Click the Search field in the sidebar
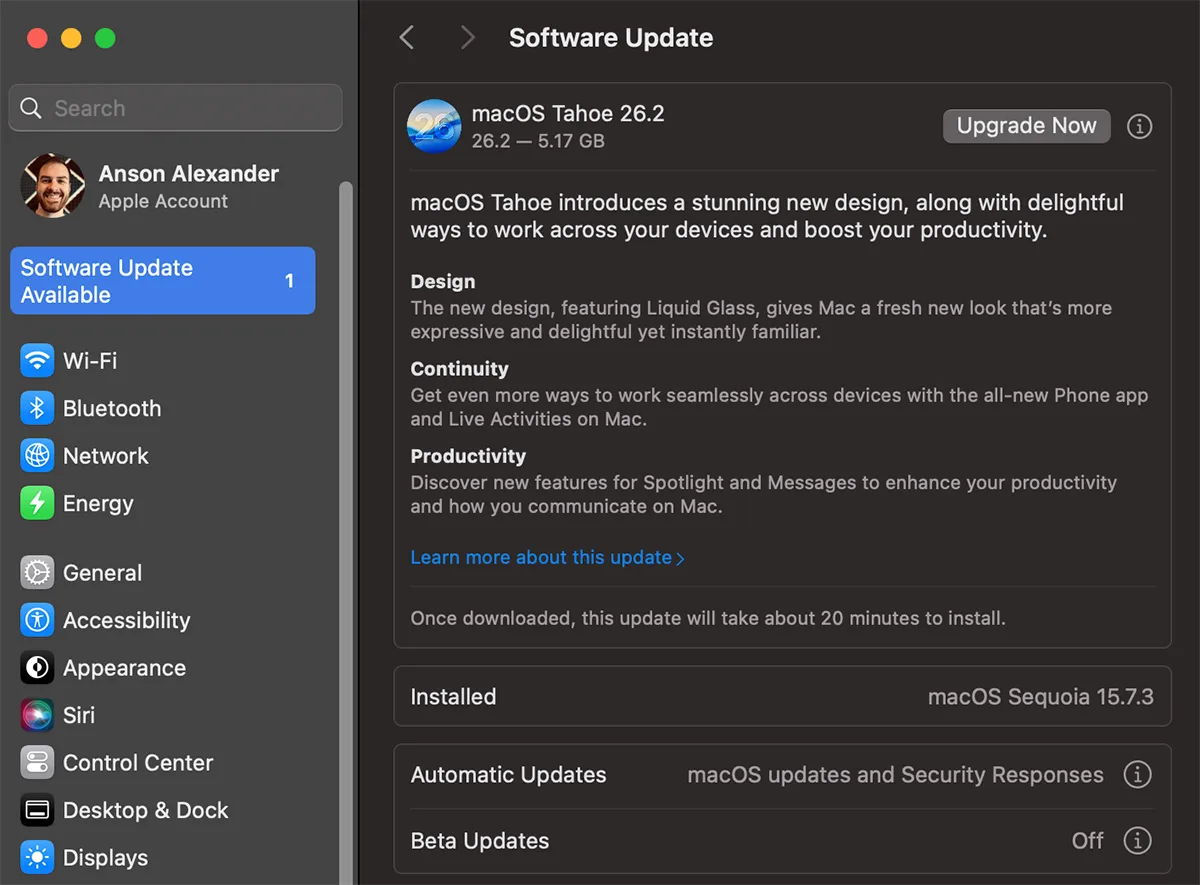This screenshot has width=1200, height=885. [x=175, y=108]
